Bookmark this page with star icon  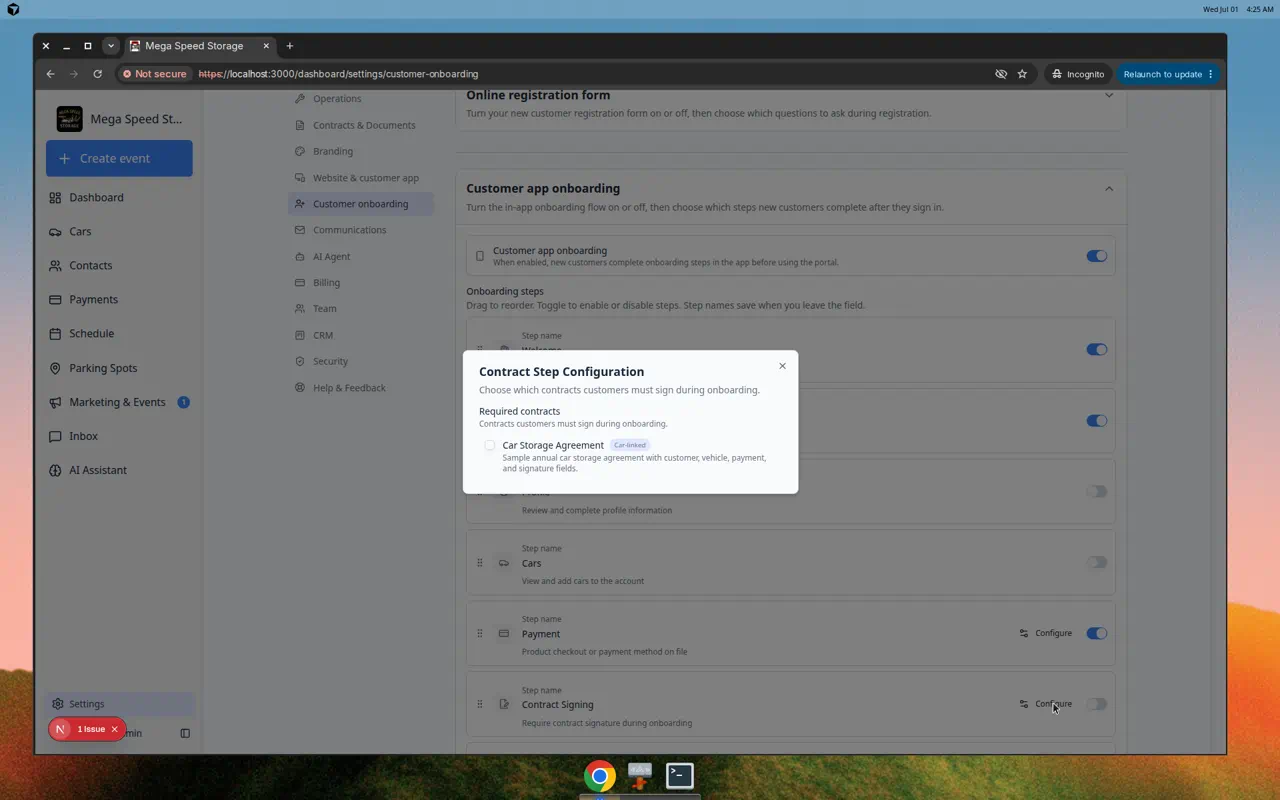pyautogui.click(x=1022, y=74)
